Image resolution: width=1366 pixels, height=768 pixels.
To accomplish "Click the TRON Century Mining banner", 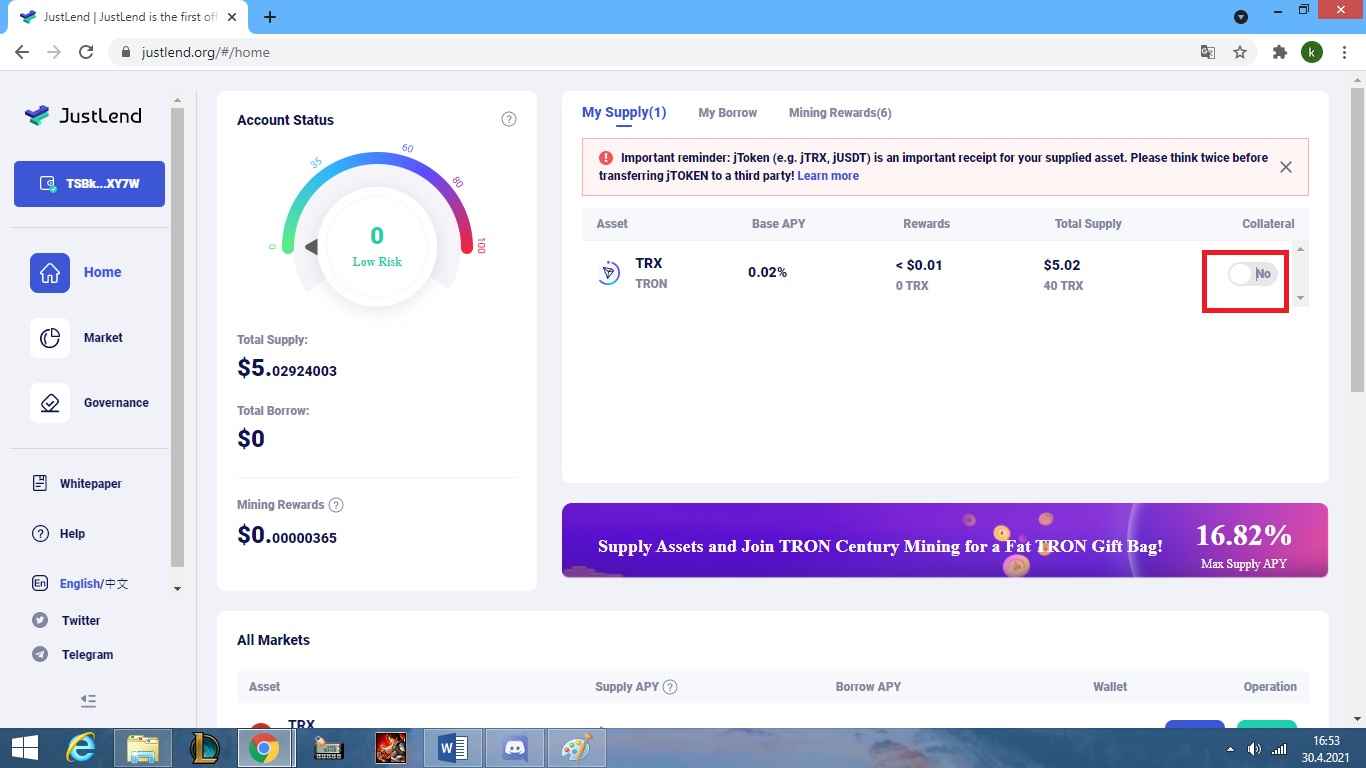I will point(945,540).
